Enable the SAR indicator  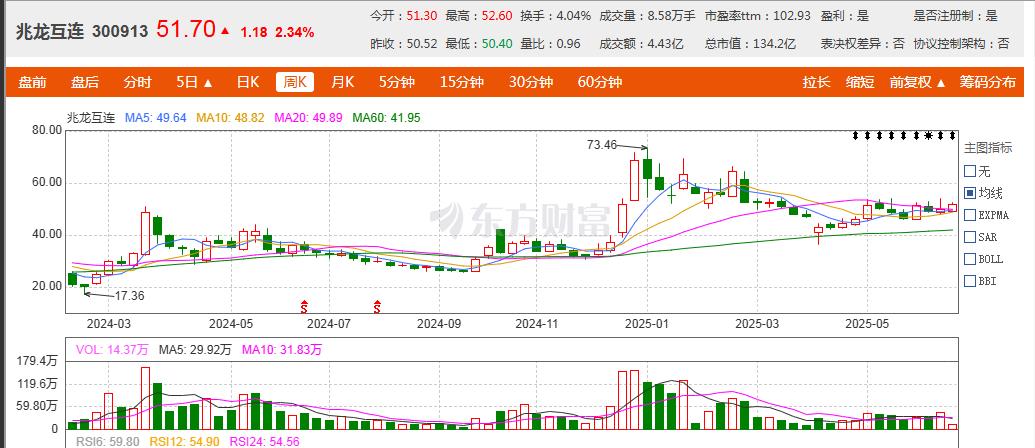coord(970,237)
